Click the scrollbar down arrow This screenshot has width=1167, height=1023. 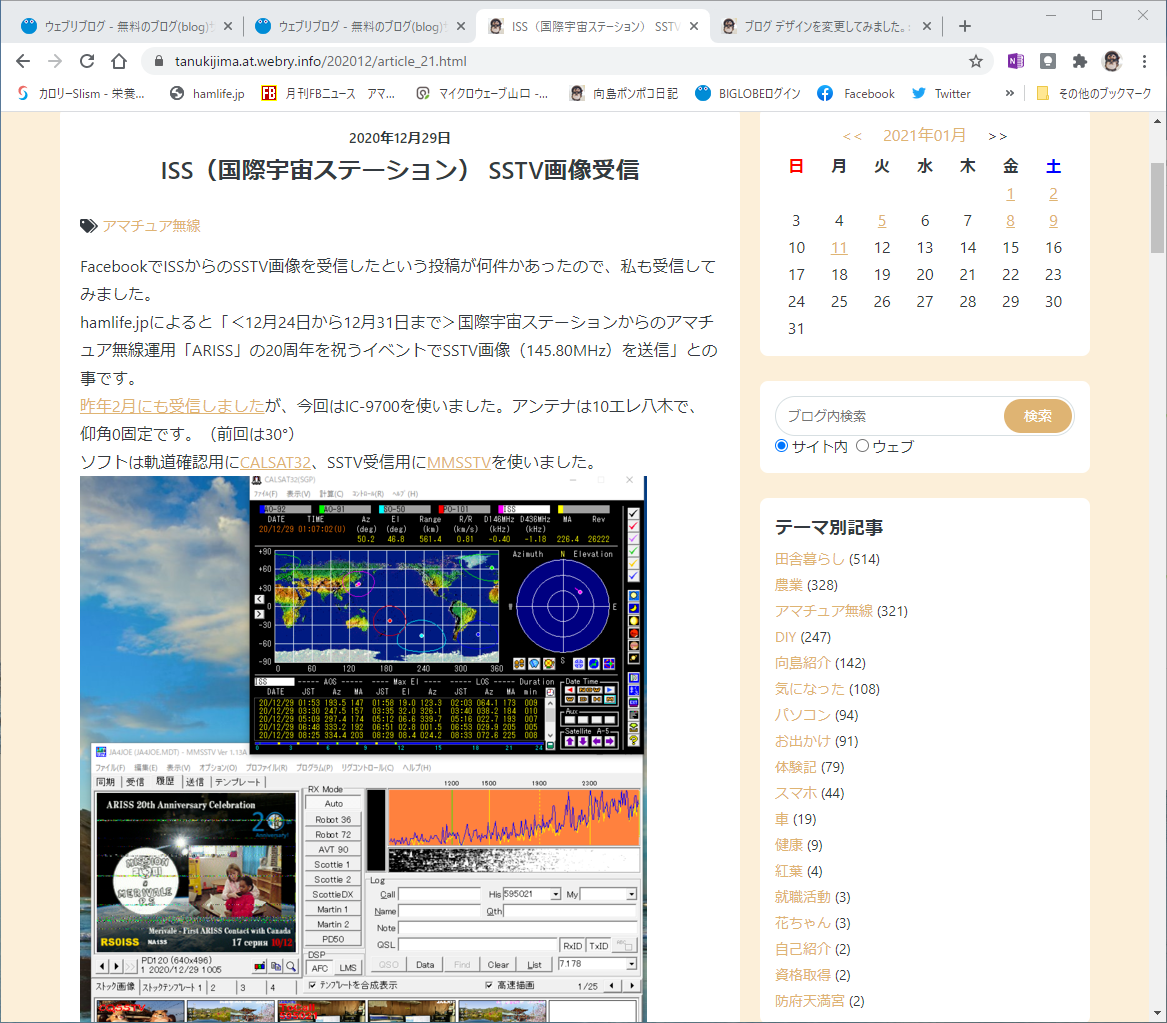[1157, 1013]
